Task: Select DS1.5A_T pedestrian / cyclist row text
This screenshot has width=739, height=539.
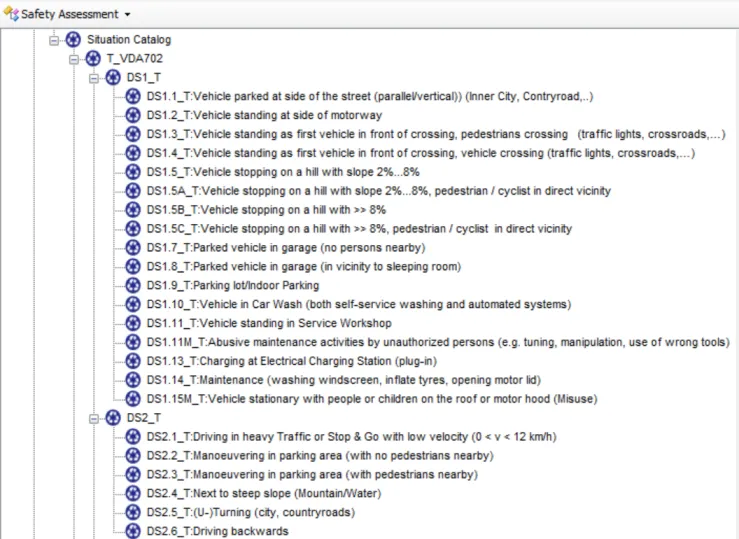Action: coord(379,191)
